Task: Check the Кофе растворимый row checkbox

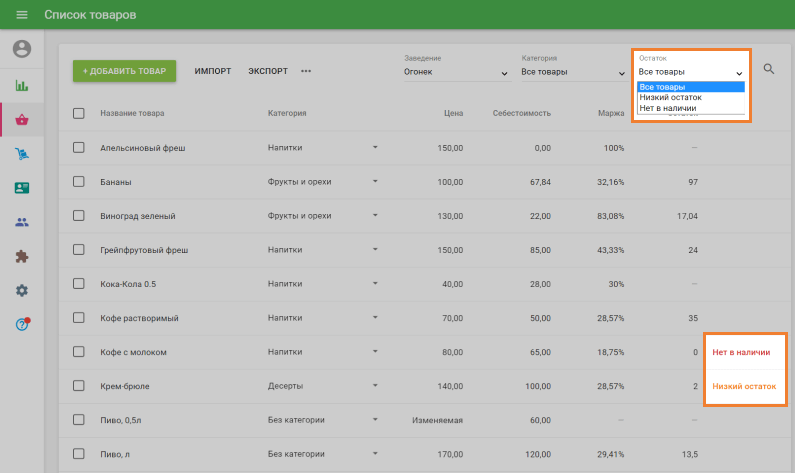Action: 79,317
